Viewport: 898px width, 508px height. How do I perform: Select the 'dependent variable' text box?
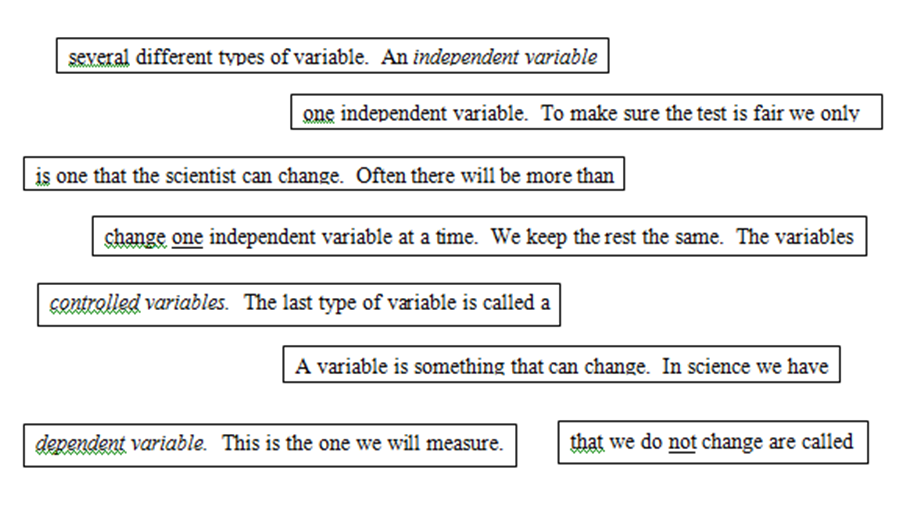tap(270, 445)
